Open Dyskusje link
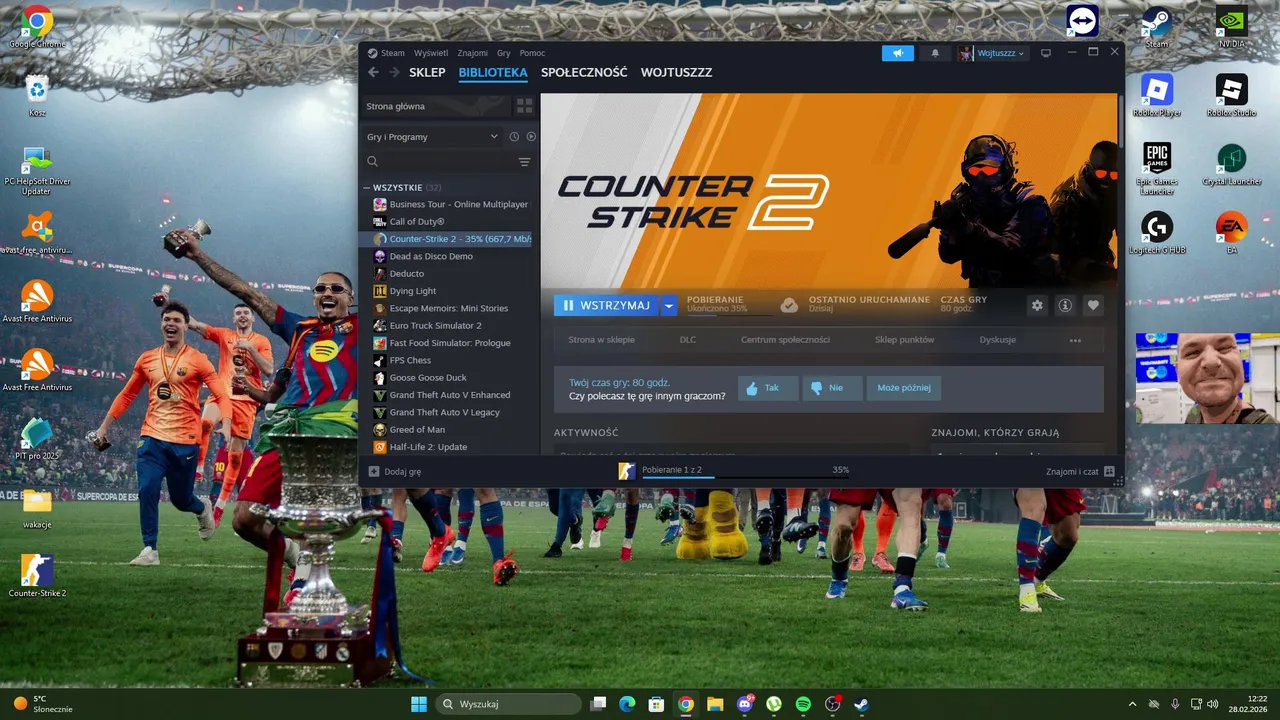Image resolution: width=1280 pixels, height=720 pixels. (997, 340)
